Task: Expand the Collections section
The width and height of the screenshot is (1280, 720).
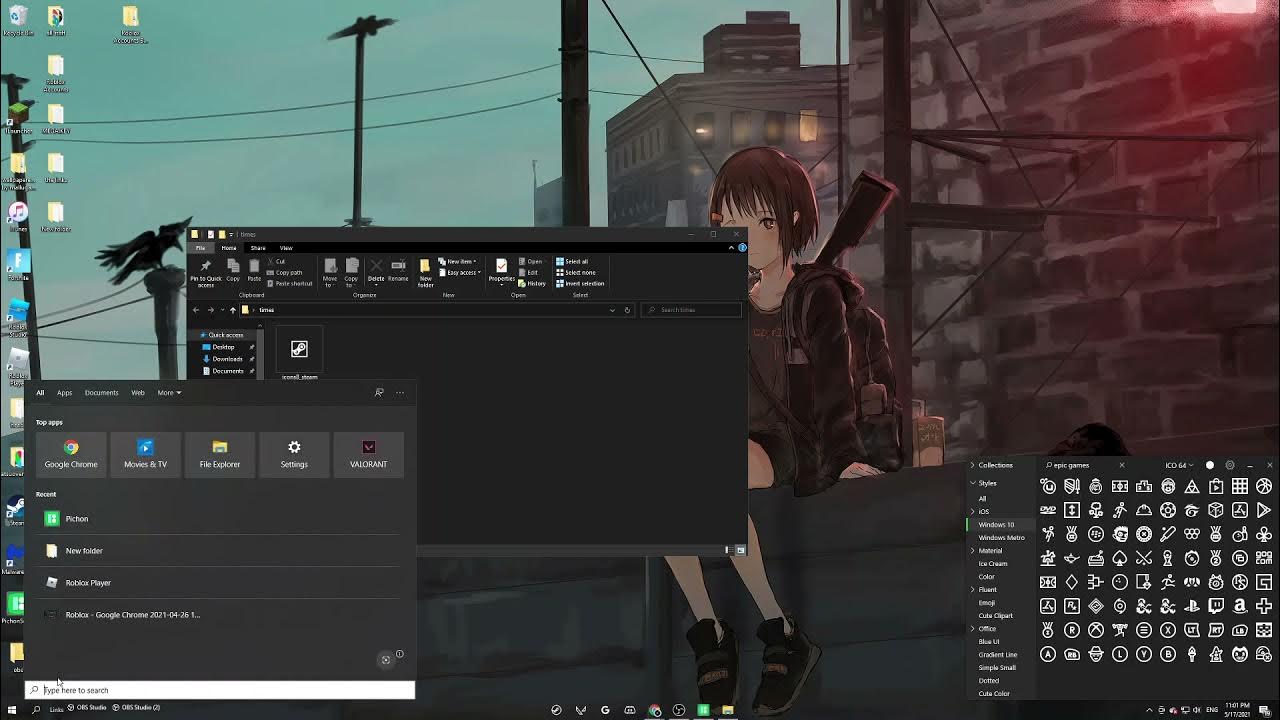Action: tap(972, 465)
